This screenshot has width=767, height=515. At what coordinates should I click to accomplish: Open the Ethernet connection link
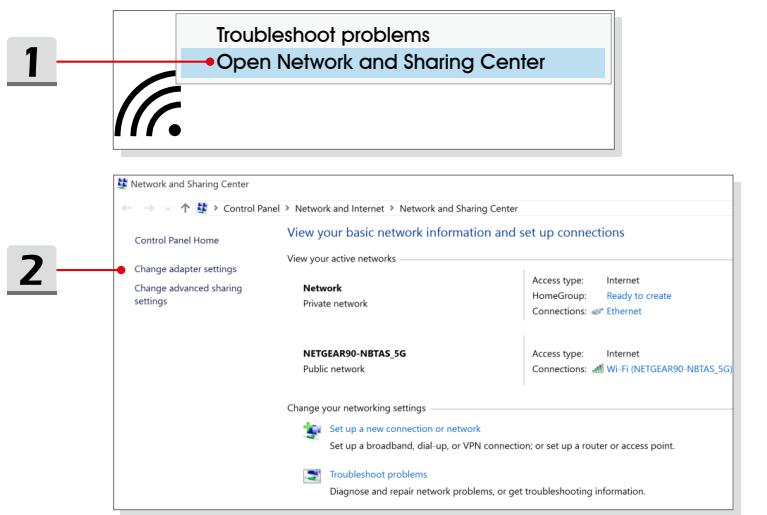click(624, 311)
